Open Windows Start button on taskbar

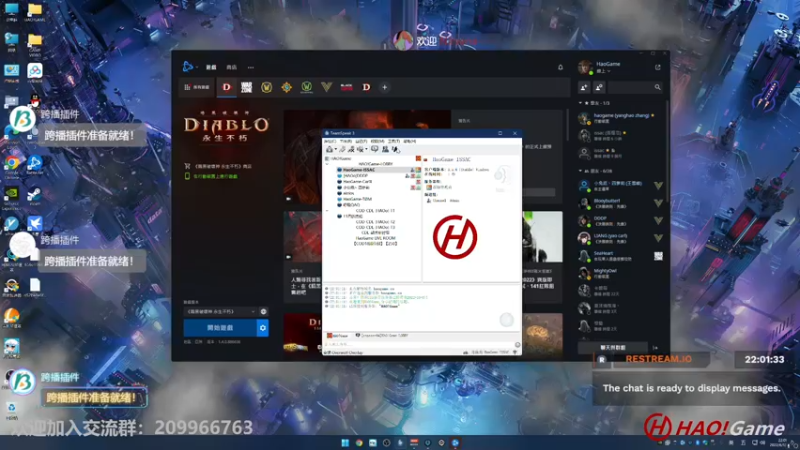coord(345,443)
